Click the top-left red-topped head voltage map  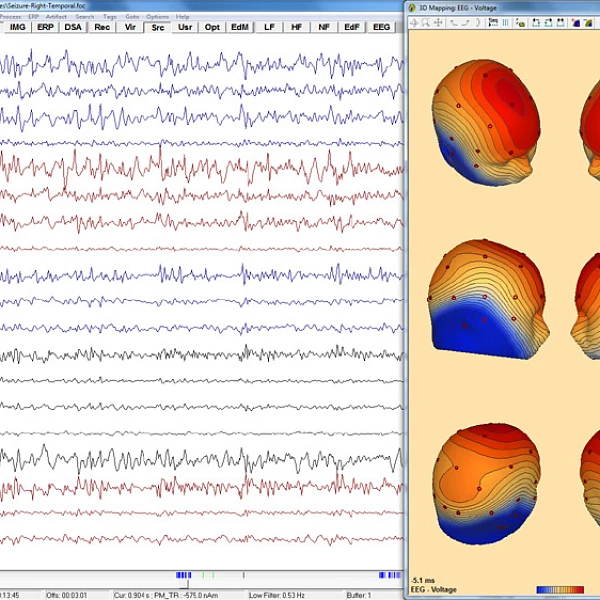(x=487, y=122)
